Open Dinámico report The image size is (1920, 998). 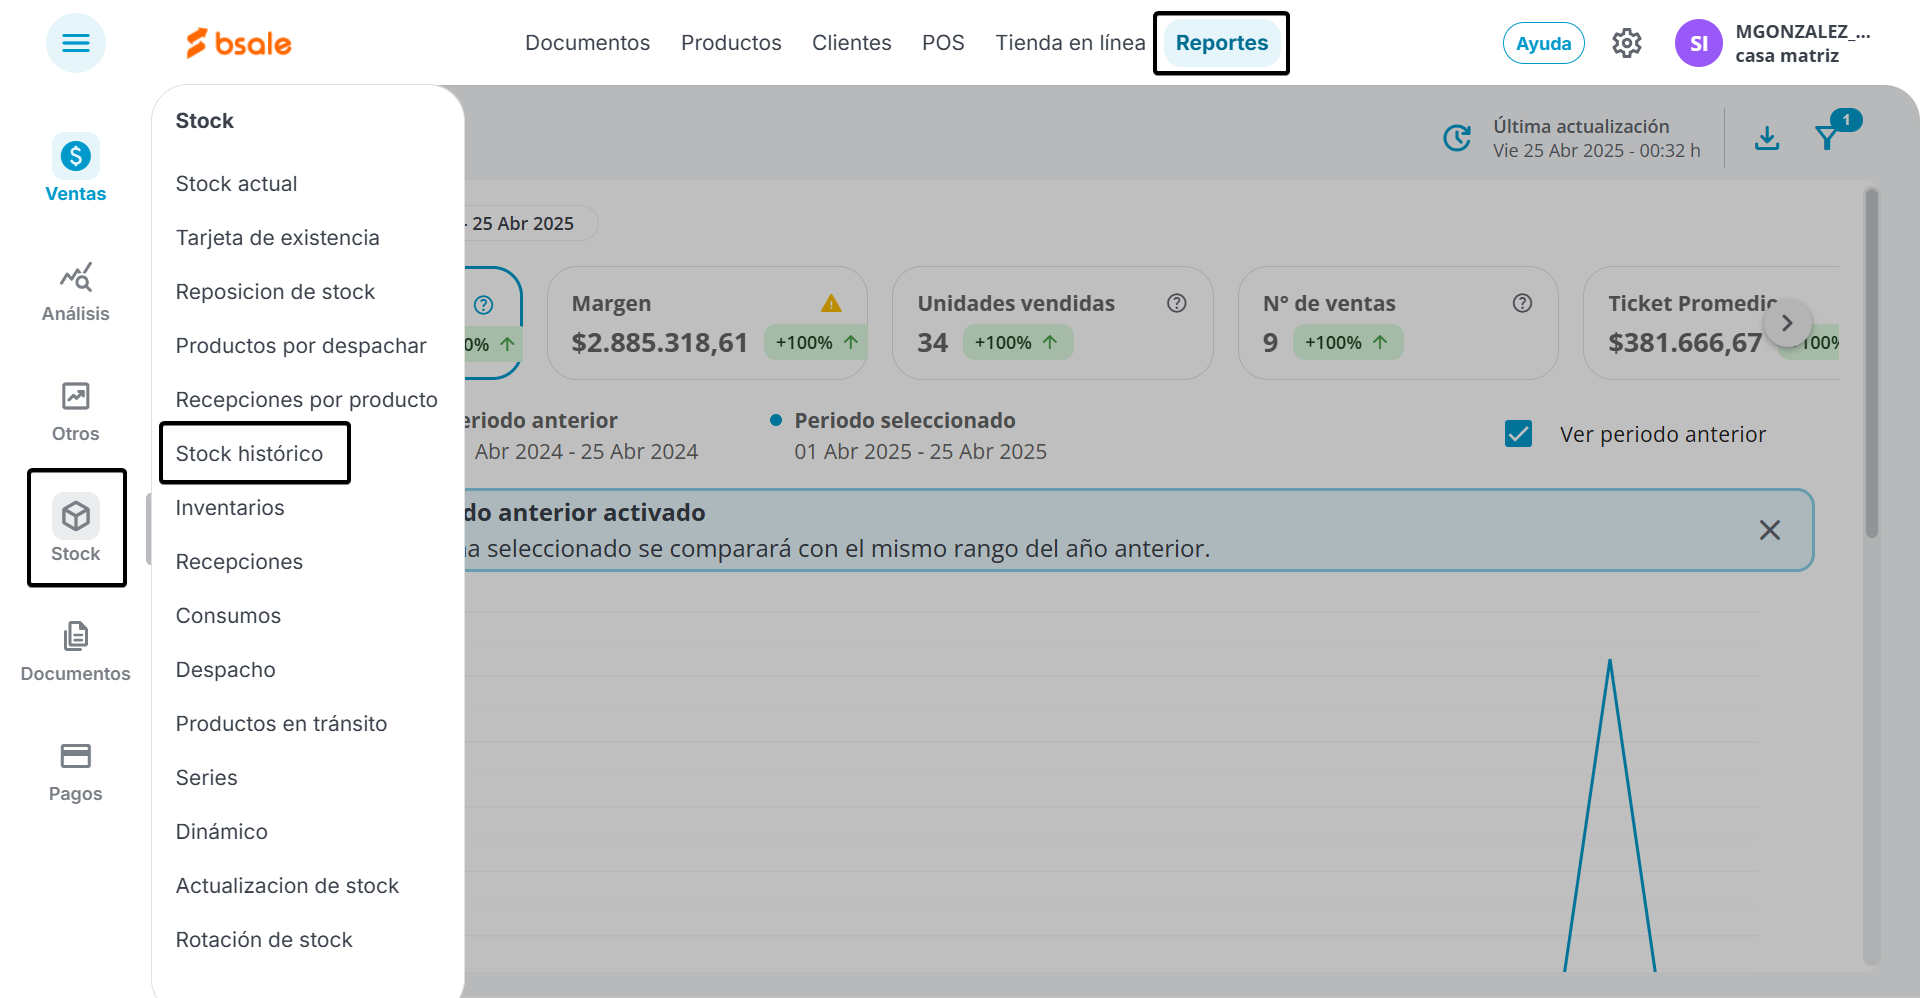(221, 832)
